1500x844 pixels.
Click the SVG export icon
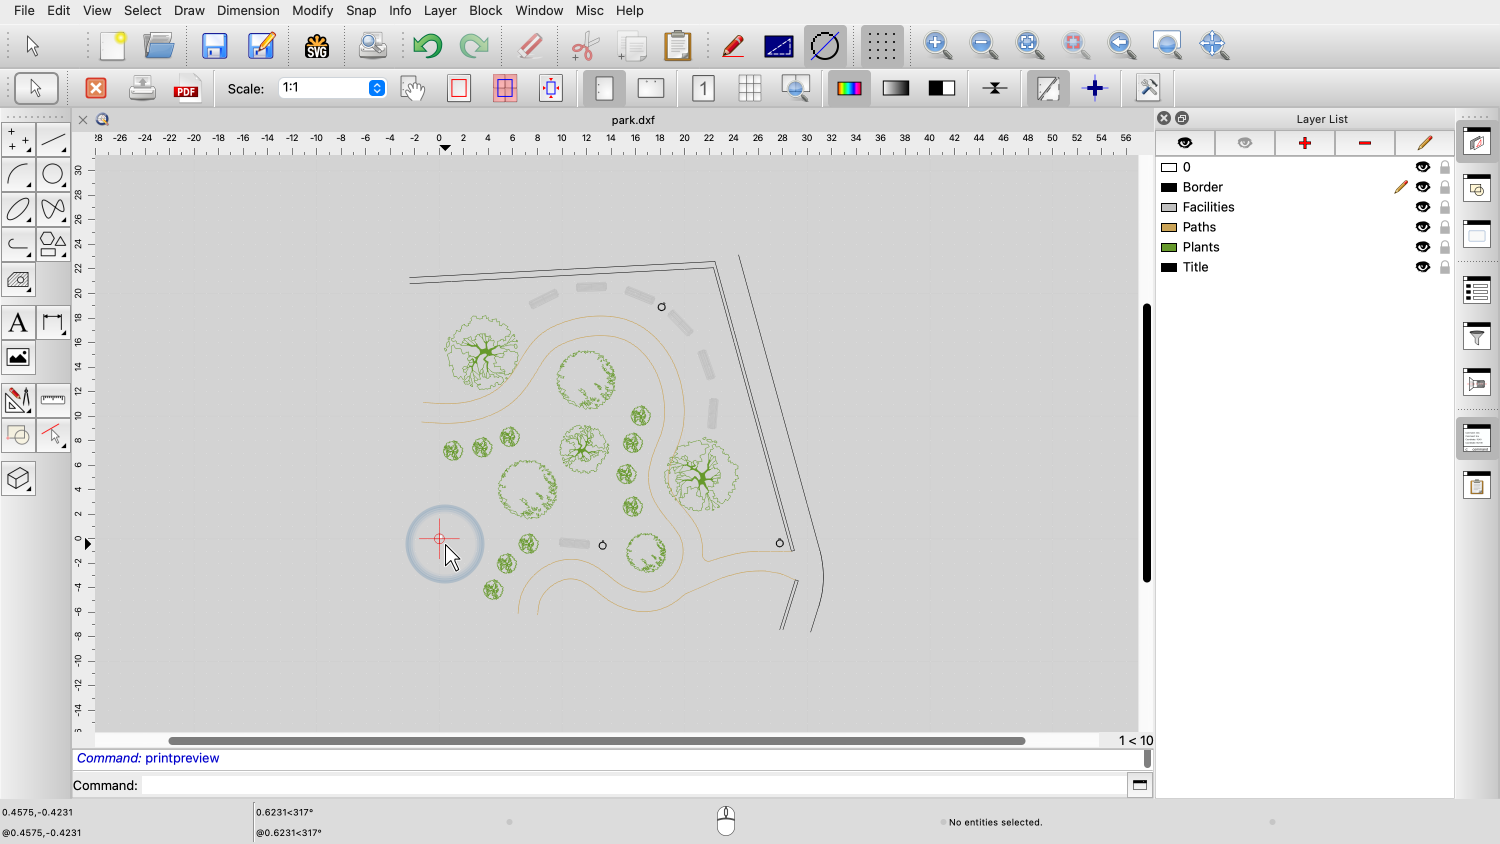point(317,46)
